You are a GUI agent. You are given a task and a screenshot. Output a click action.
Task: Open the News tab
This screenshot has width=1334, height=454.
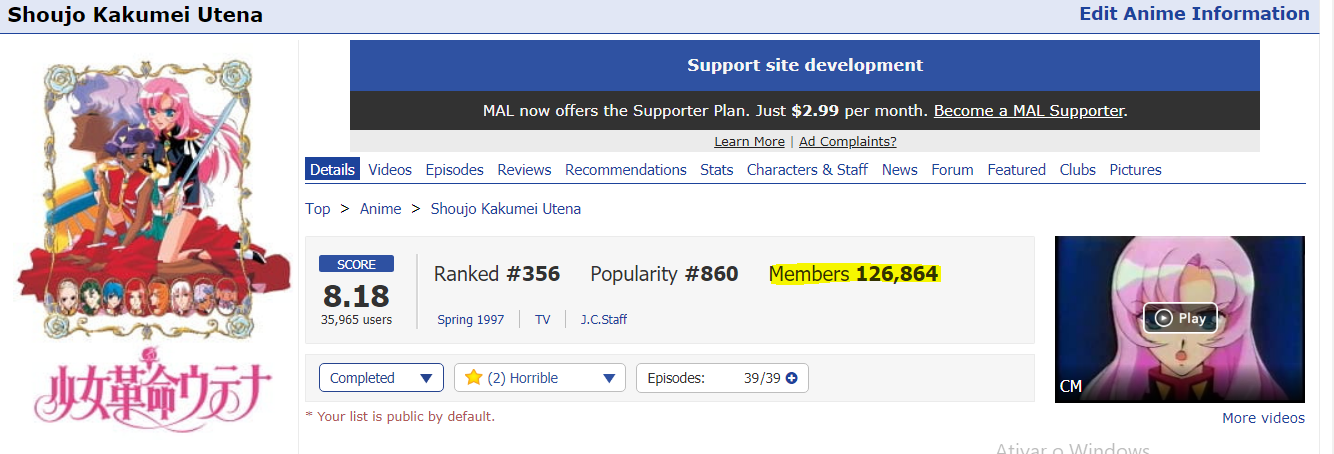point(900,170)
